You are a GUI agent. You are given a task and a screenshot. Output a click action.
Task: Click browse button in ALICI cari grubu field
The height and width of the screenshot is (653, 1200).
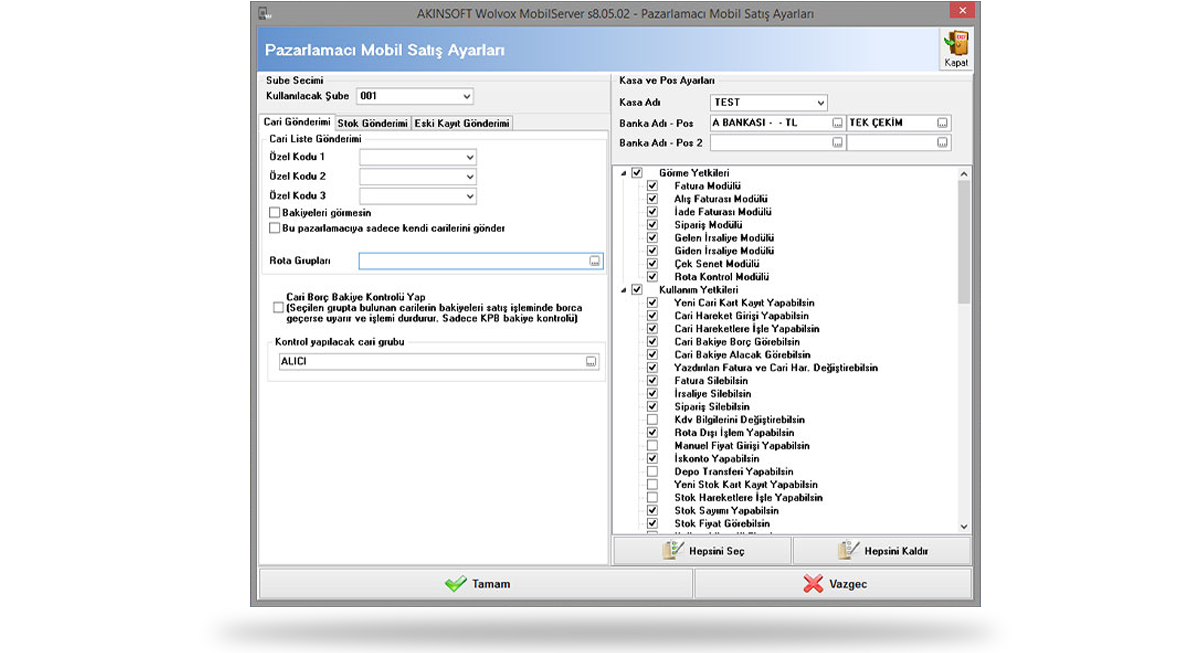pos(591,362)
